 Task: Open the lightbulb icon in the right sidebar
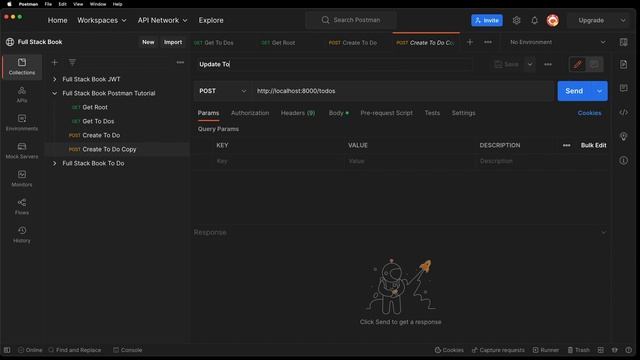point(623,136)
